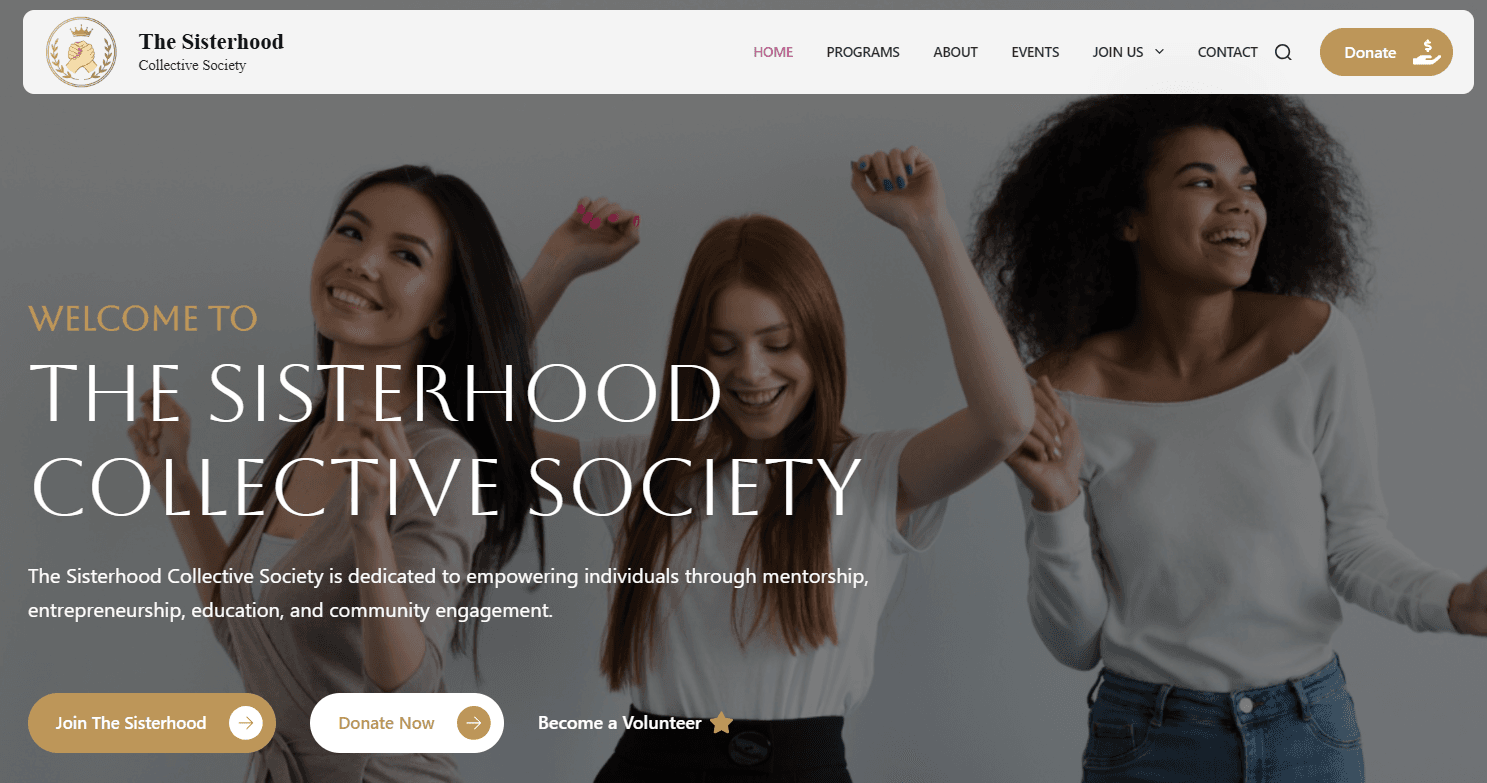Click arrow circle on Join The Sisterhood
This screenshot has height=783, width=1487.
[245, 722]
